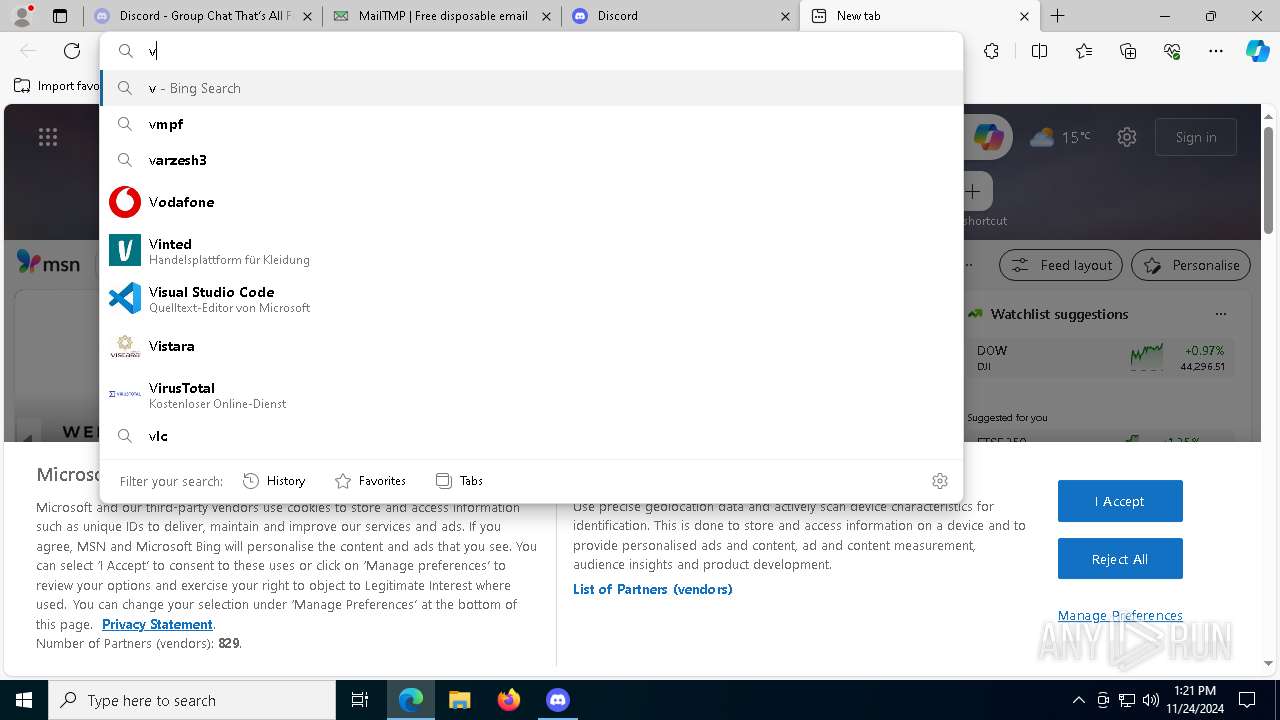
Task: Open Settings and more ellipsis menu
Action: pos(1216,51)
